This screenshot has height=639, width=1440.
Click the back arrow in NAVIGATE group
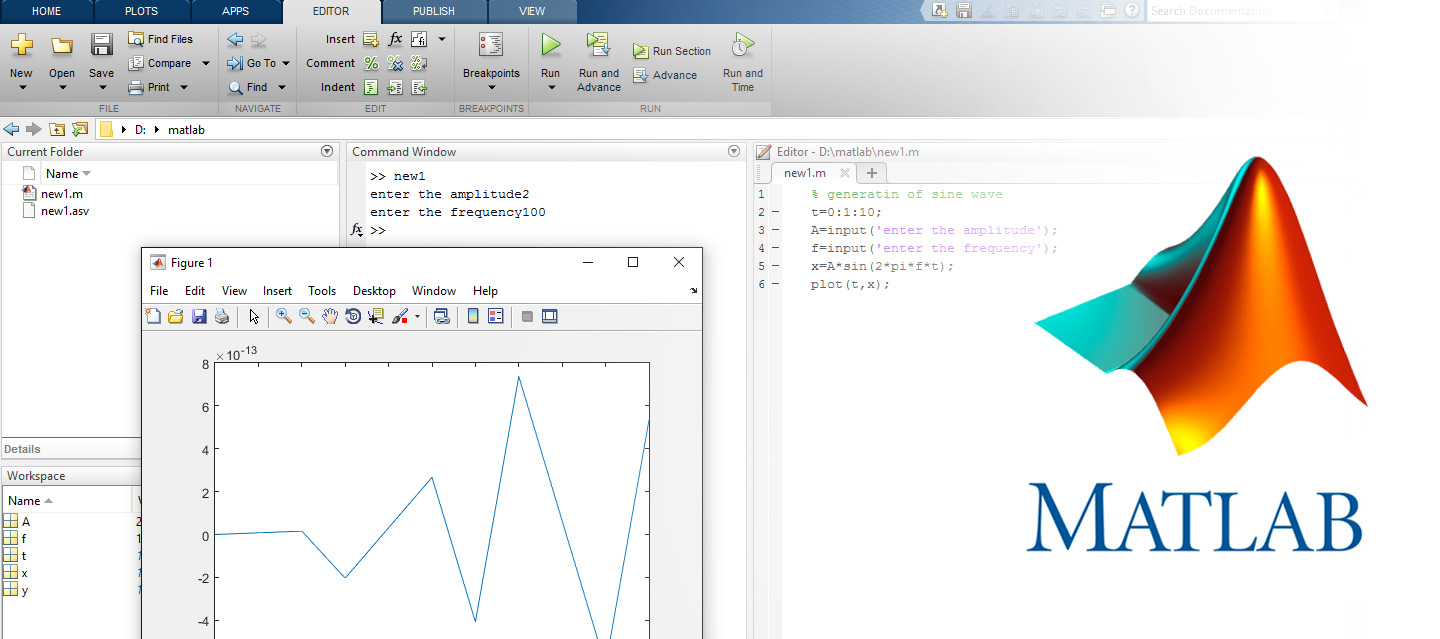click(235, 39)
